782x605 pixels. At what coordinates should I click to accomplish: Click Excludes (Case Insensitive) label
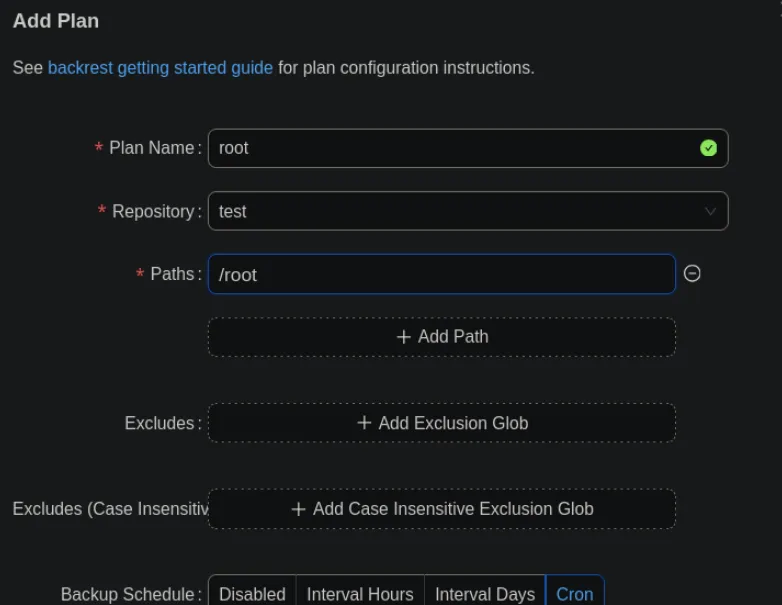[x=110, y=509]
